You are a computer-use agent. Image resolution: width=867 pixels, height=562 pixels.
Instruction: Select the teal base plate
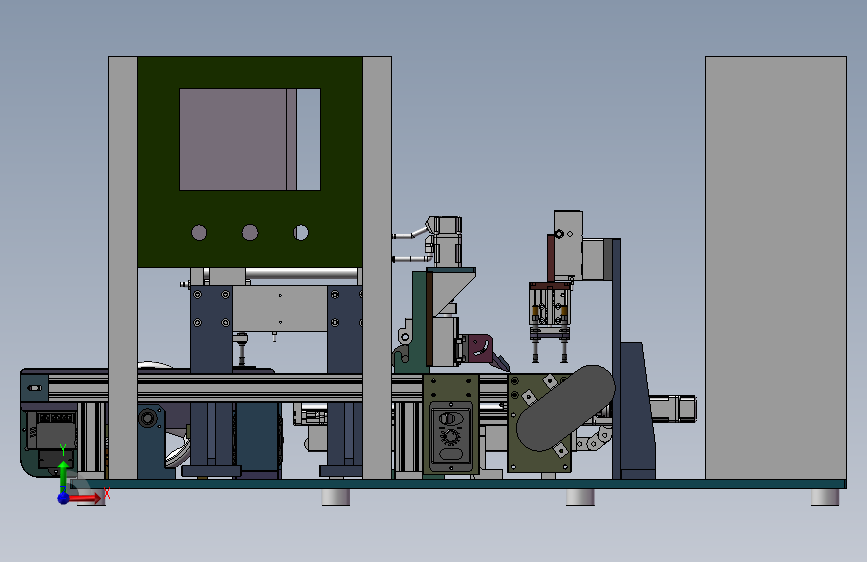459,484
